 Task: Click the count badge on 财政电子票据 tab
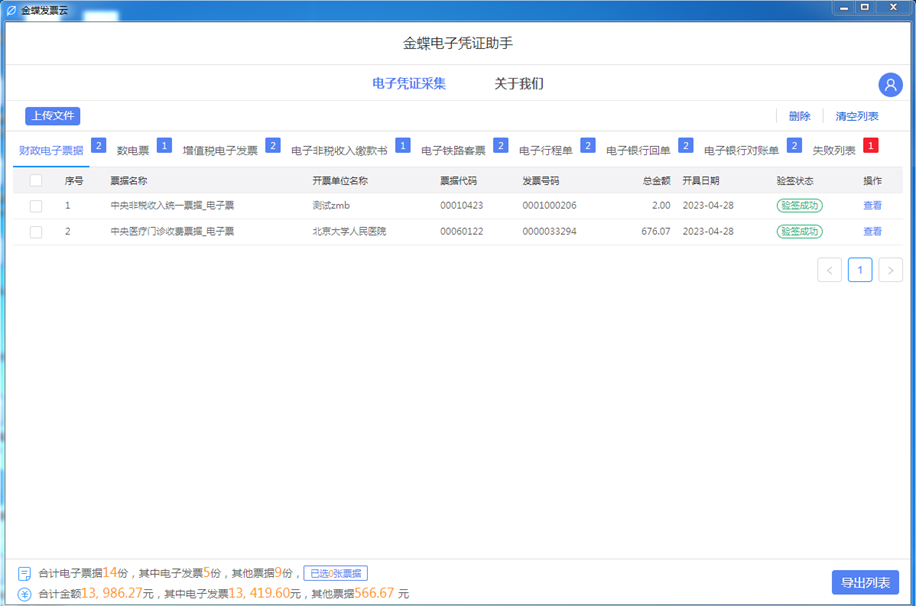[x=99, y=146]
